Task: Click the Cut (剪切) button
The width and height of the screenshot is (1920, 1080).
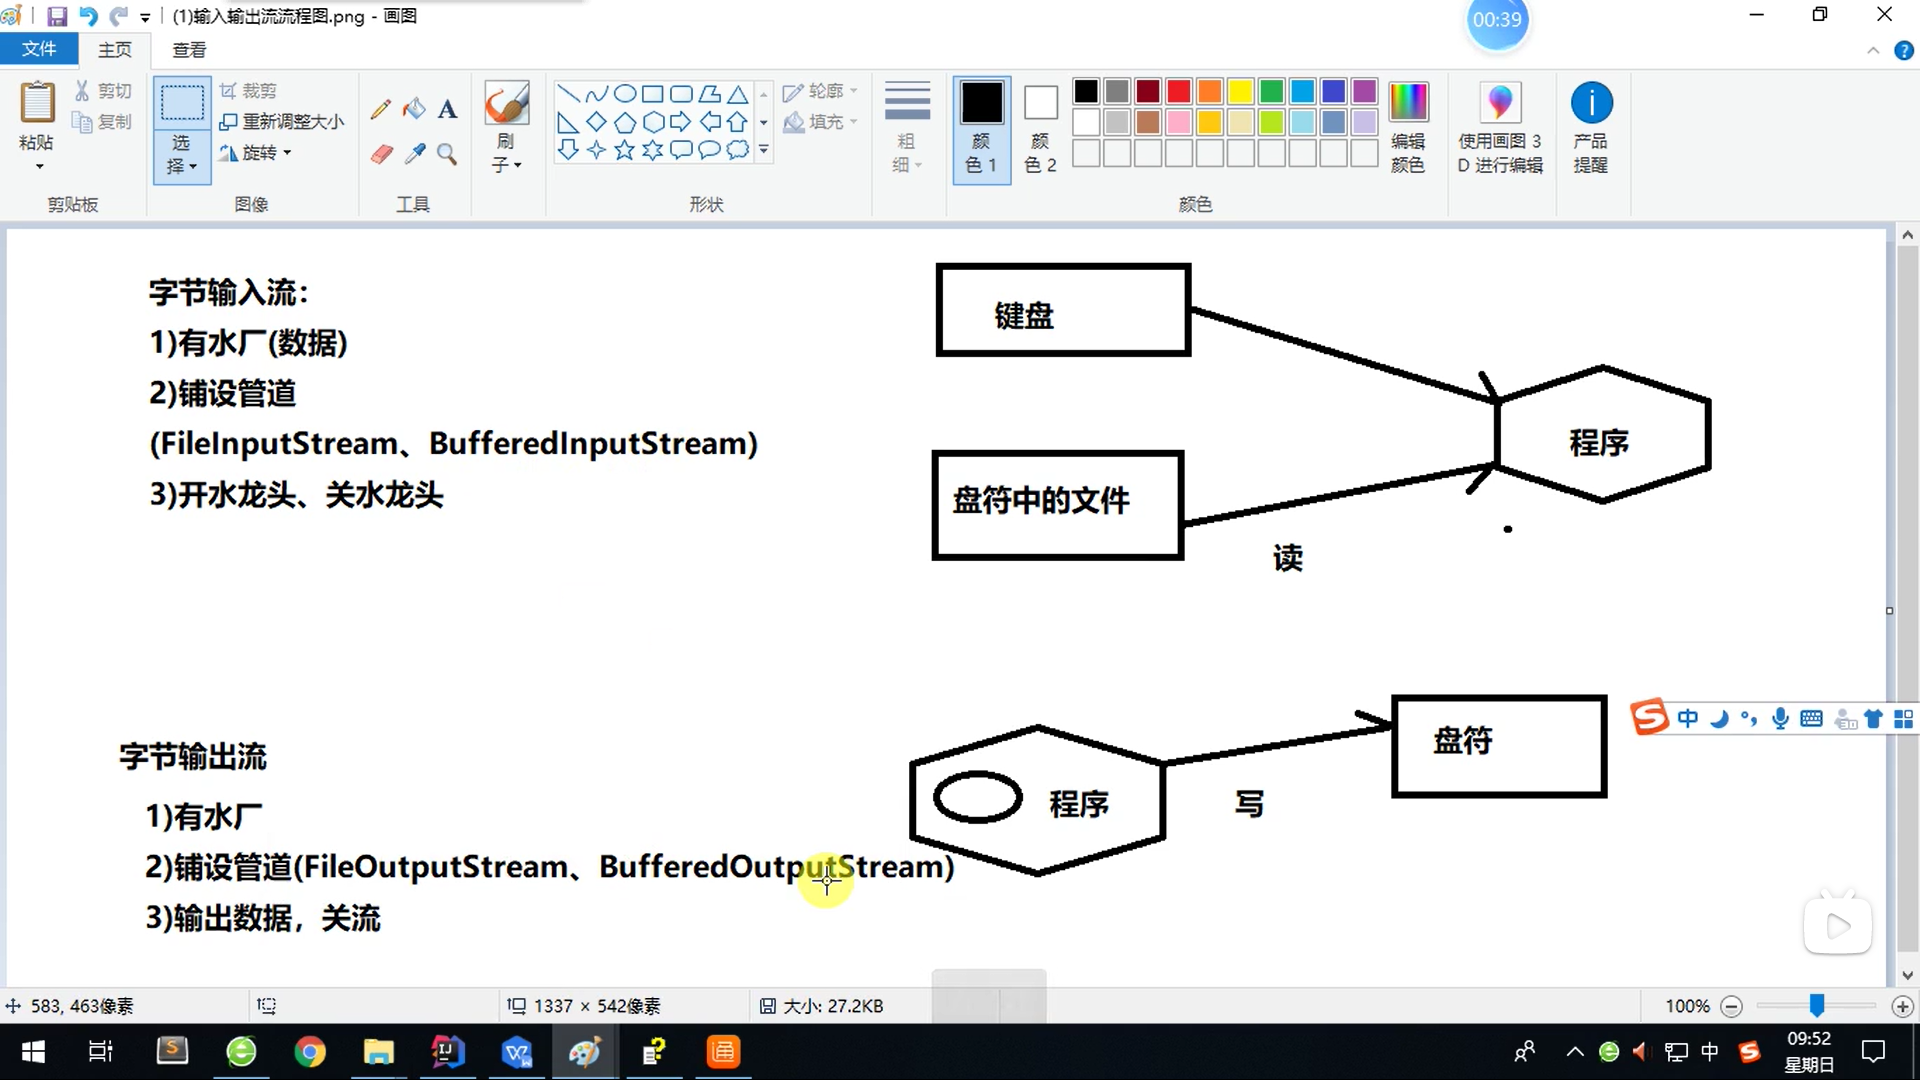Action: (103, 91)
